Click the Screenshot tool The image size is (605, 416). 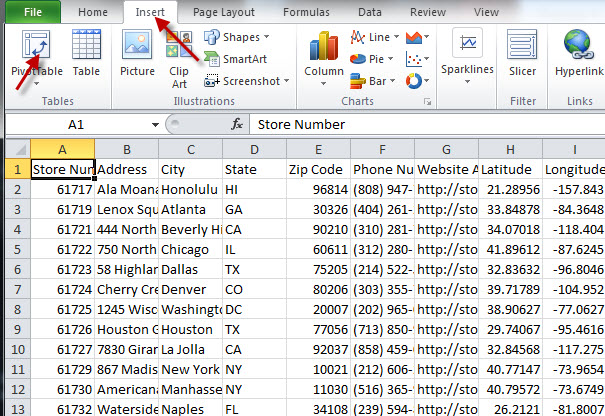[246, 81]
